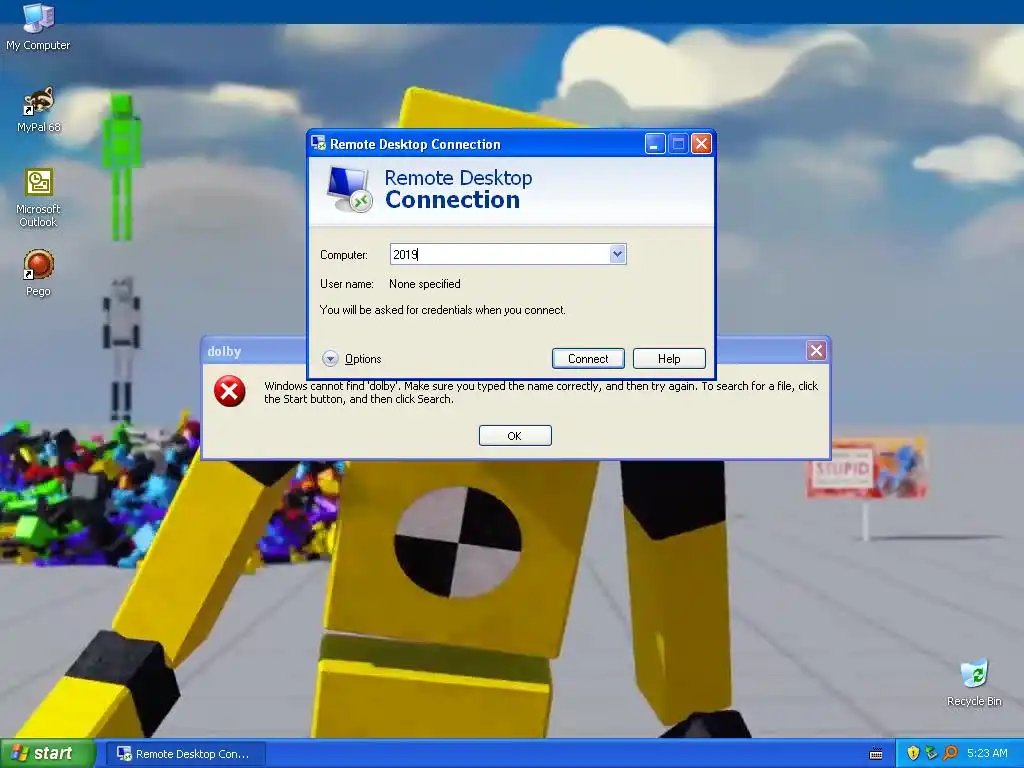
Task: Close the dolby error dialog
Action: tap(816, 351)
